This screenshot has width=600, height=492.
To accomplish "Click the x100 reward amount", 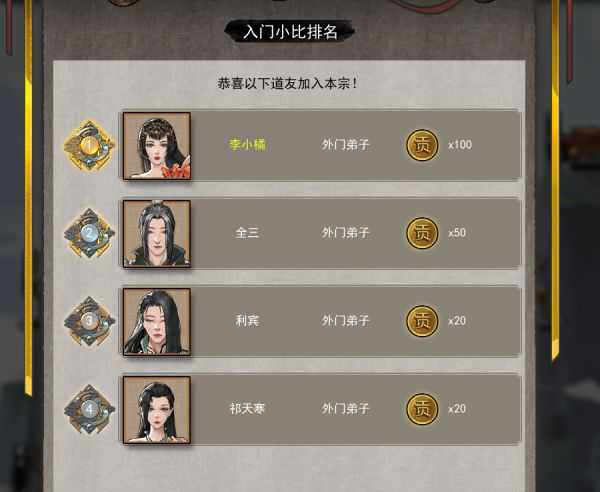I will tap(460, 145).
